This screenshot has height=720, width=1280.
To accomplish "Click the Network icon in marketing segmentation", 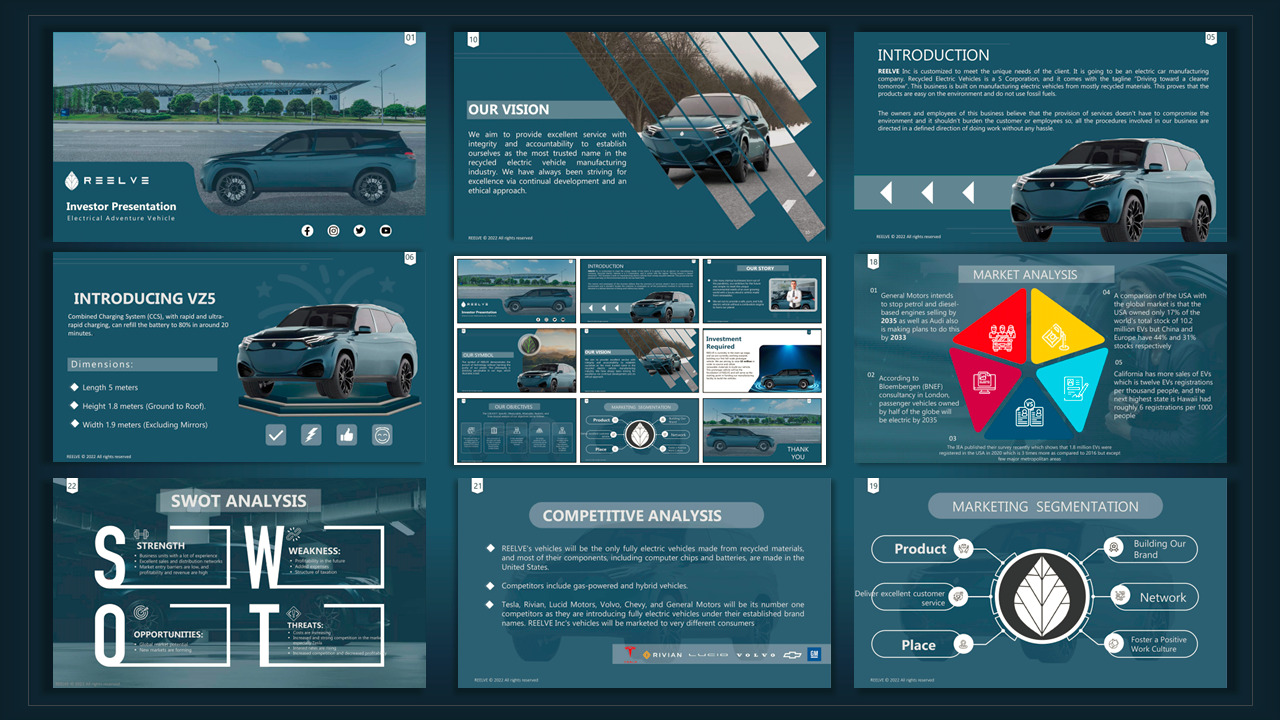I will point(1119,596).
